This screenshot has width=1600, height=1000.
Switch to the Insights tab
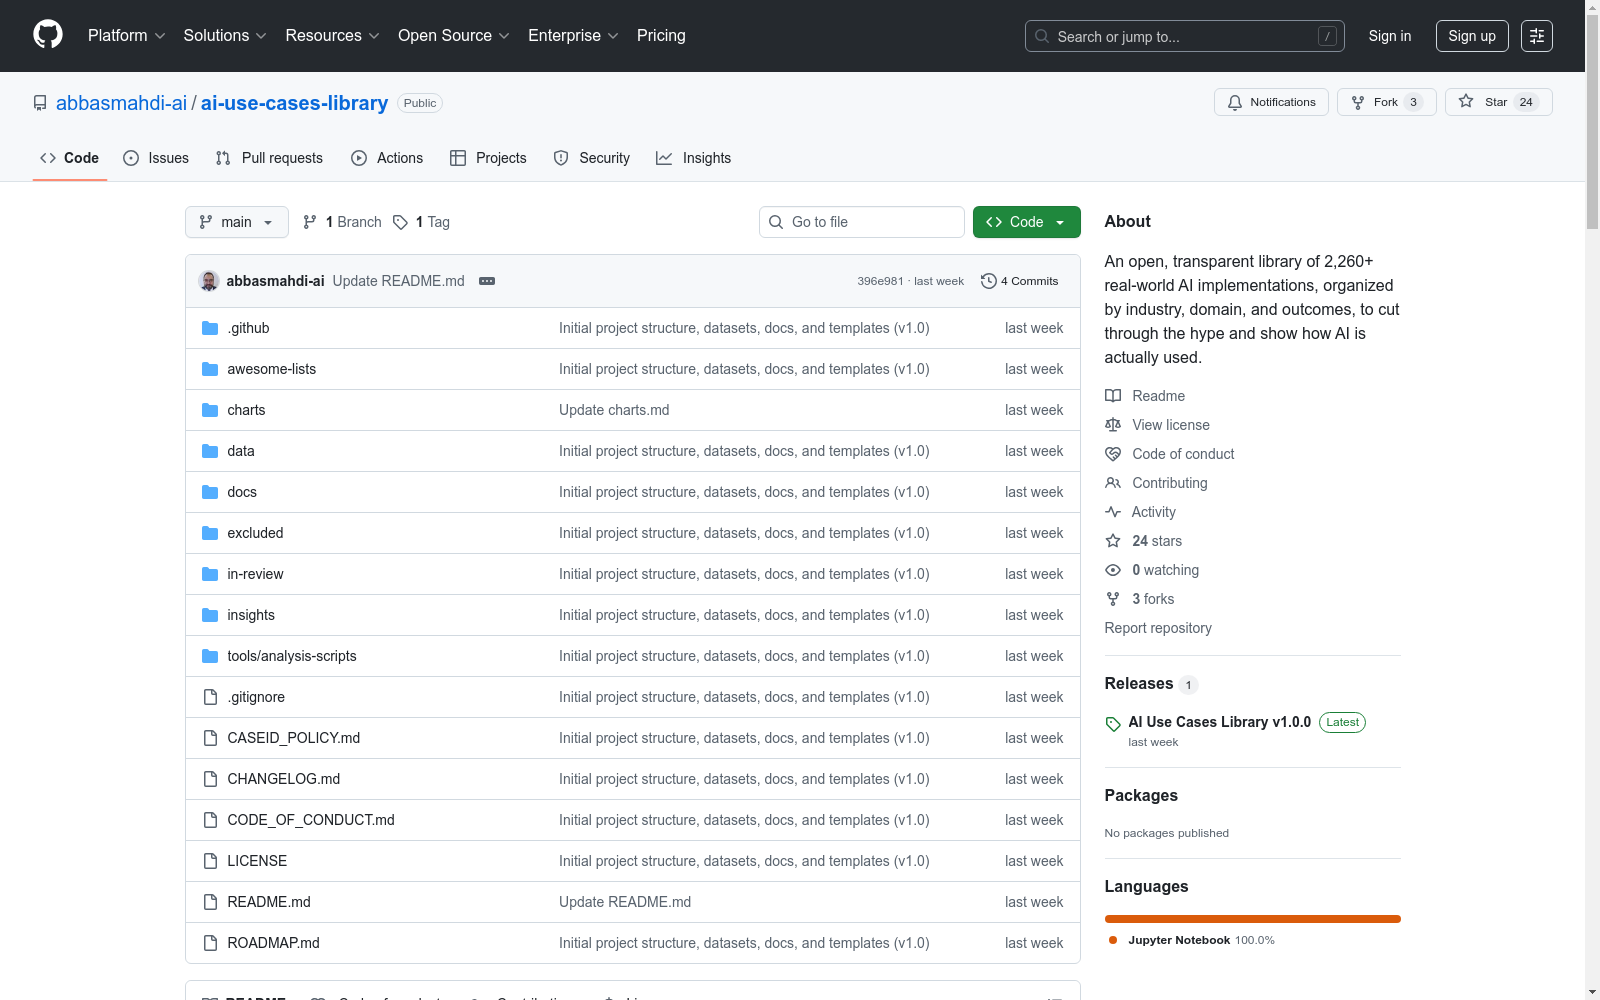(694, 158)
